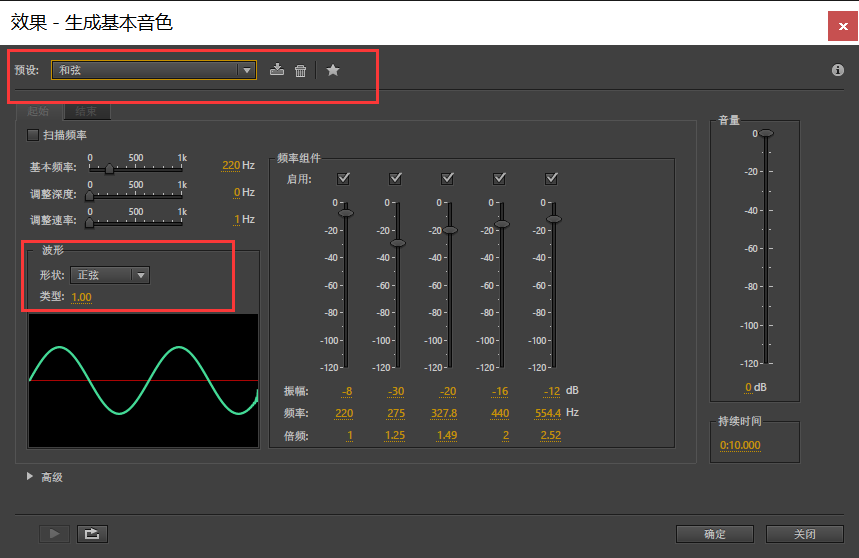Open the 预设 dropdown showing 和弦
The height and width of the screenshot is (558, 859).
(154, 70)
